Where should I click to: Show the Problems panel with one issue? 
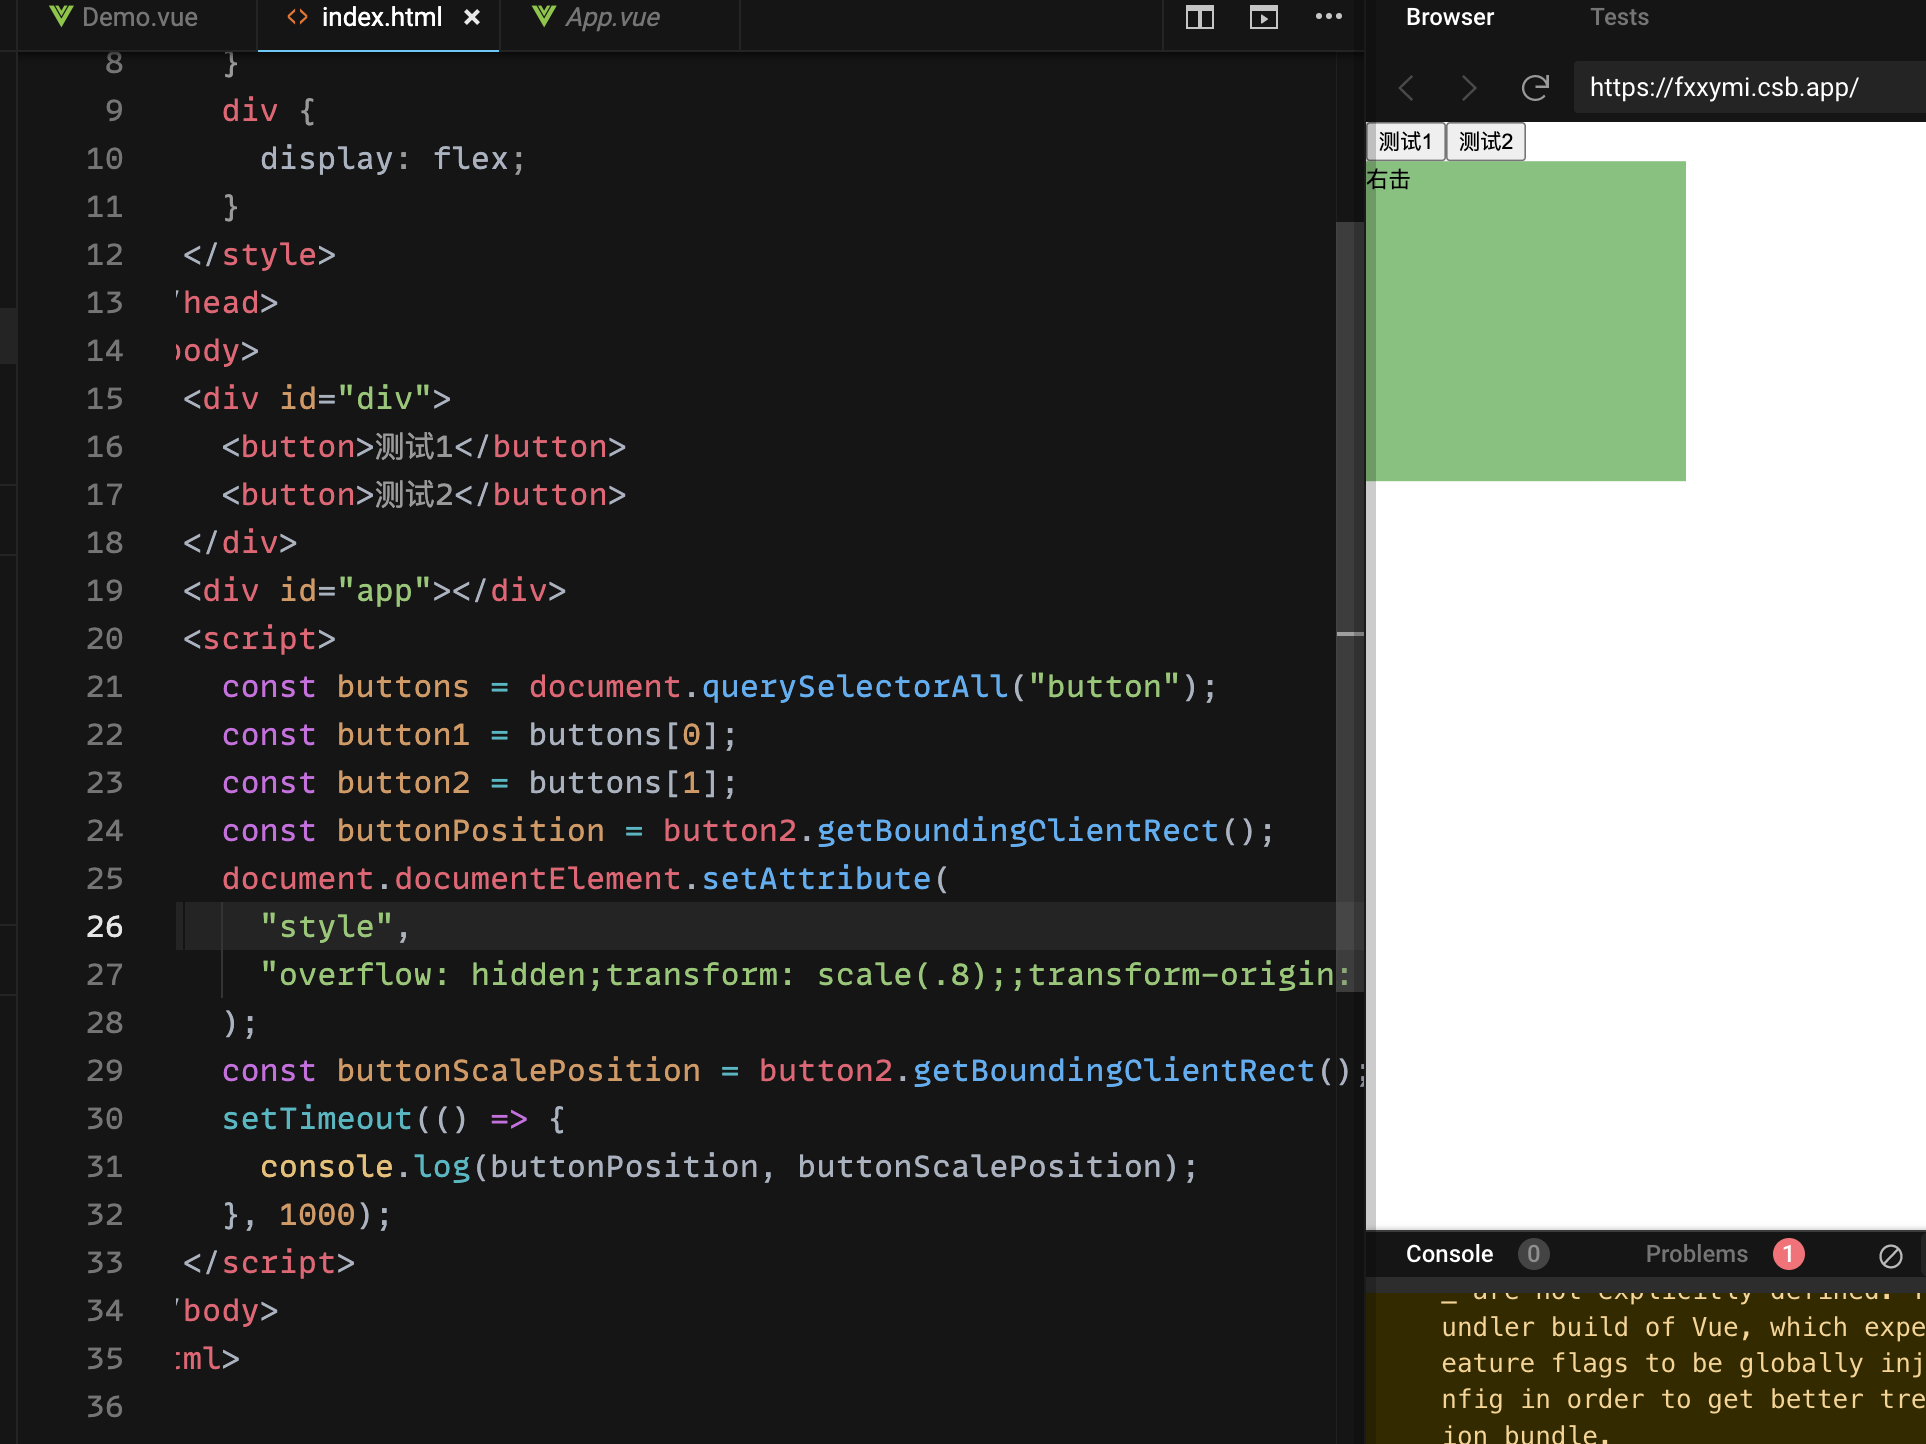coord(1696,1254)
